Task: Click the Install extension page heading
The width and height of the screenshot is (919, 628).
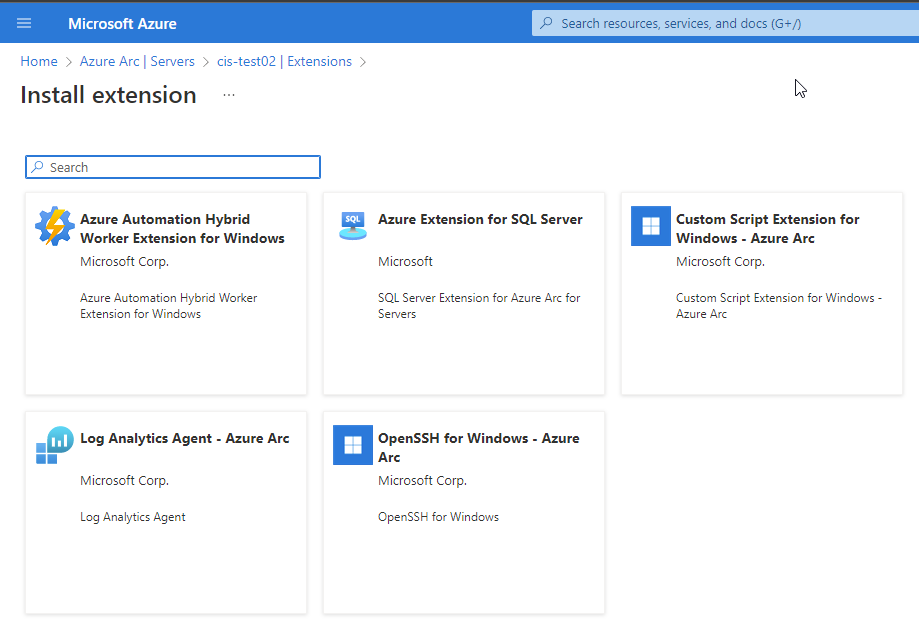Action: coord(108,95)
